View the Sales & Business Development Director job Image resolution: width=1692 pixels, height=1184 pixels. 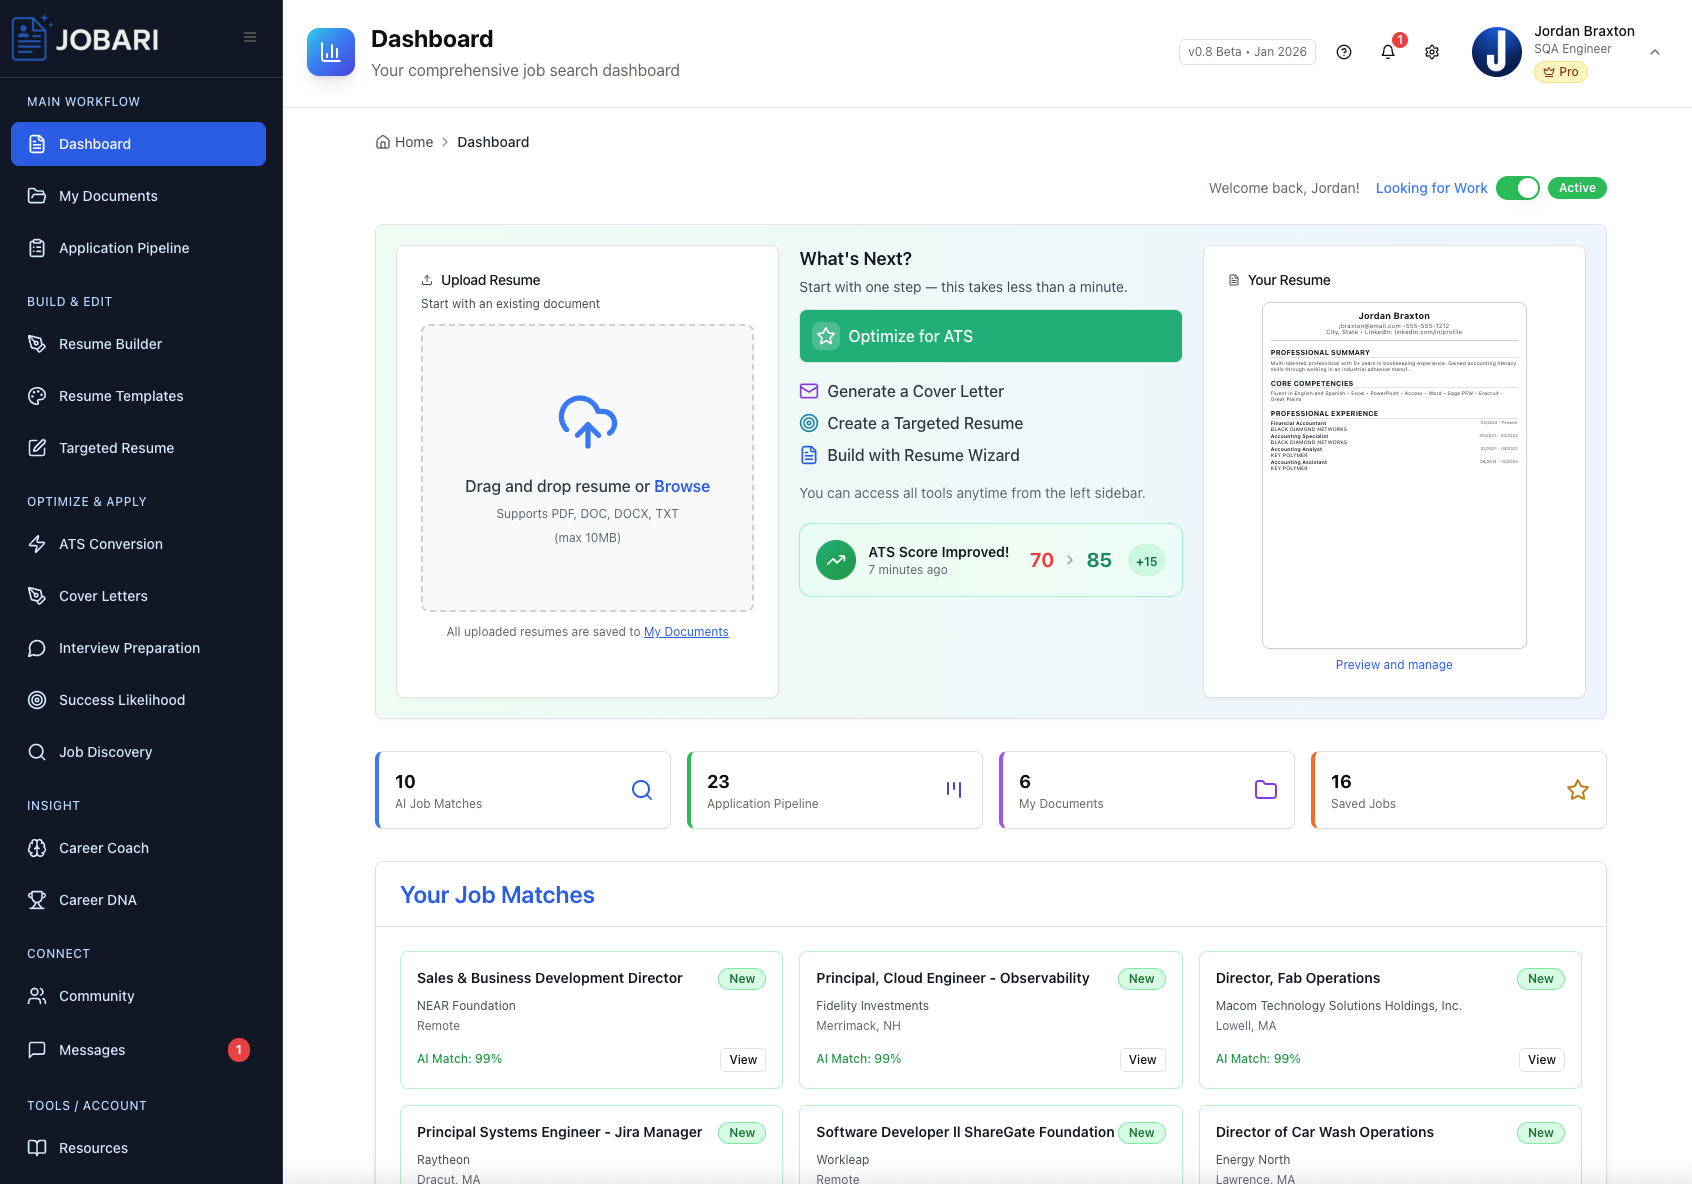(x=743, y=1060)
